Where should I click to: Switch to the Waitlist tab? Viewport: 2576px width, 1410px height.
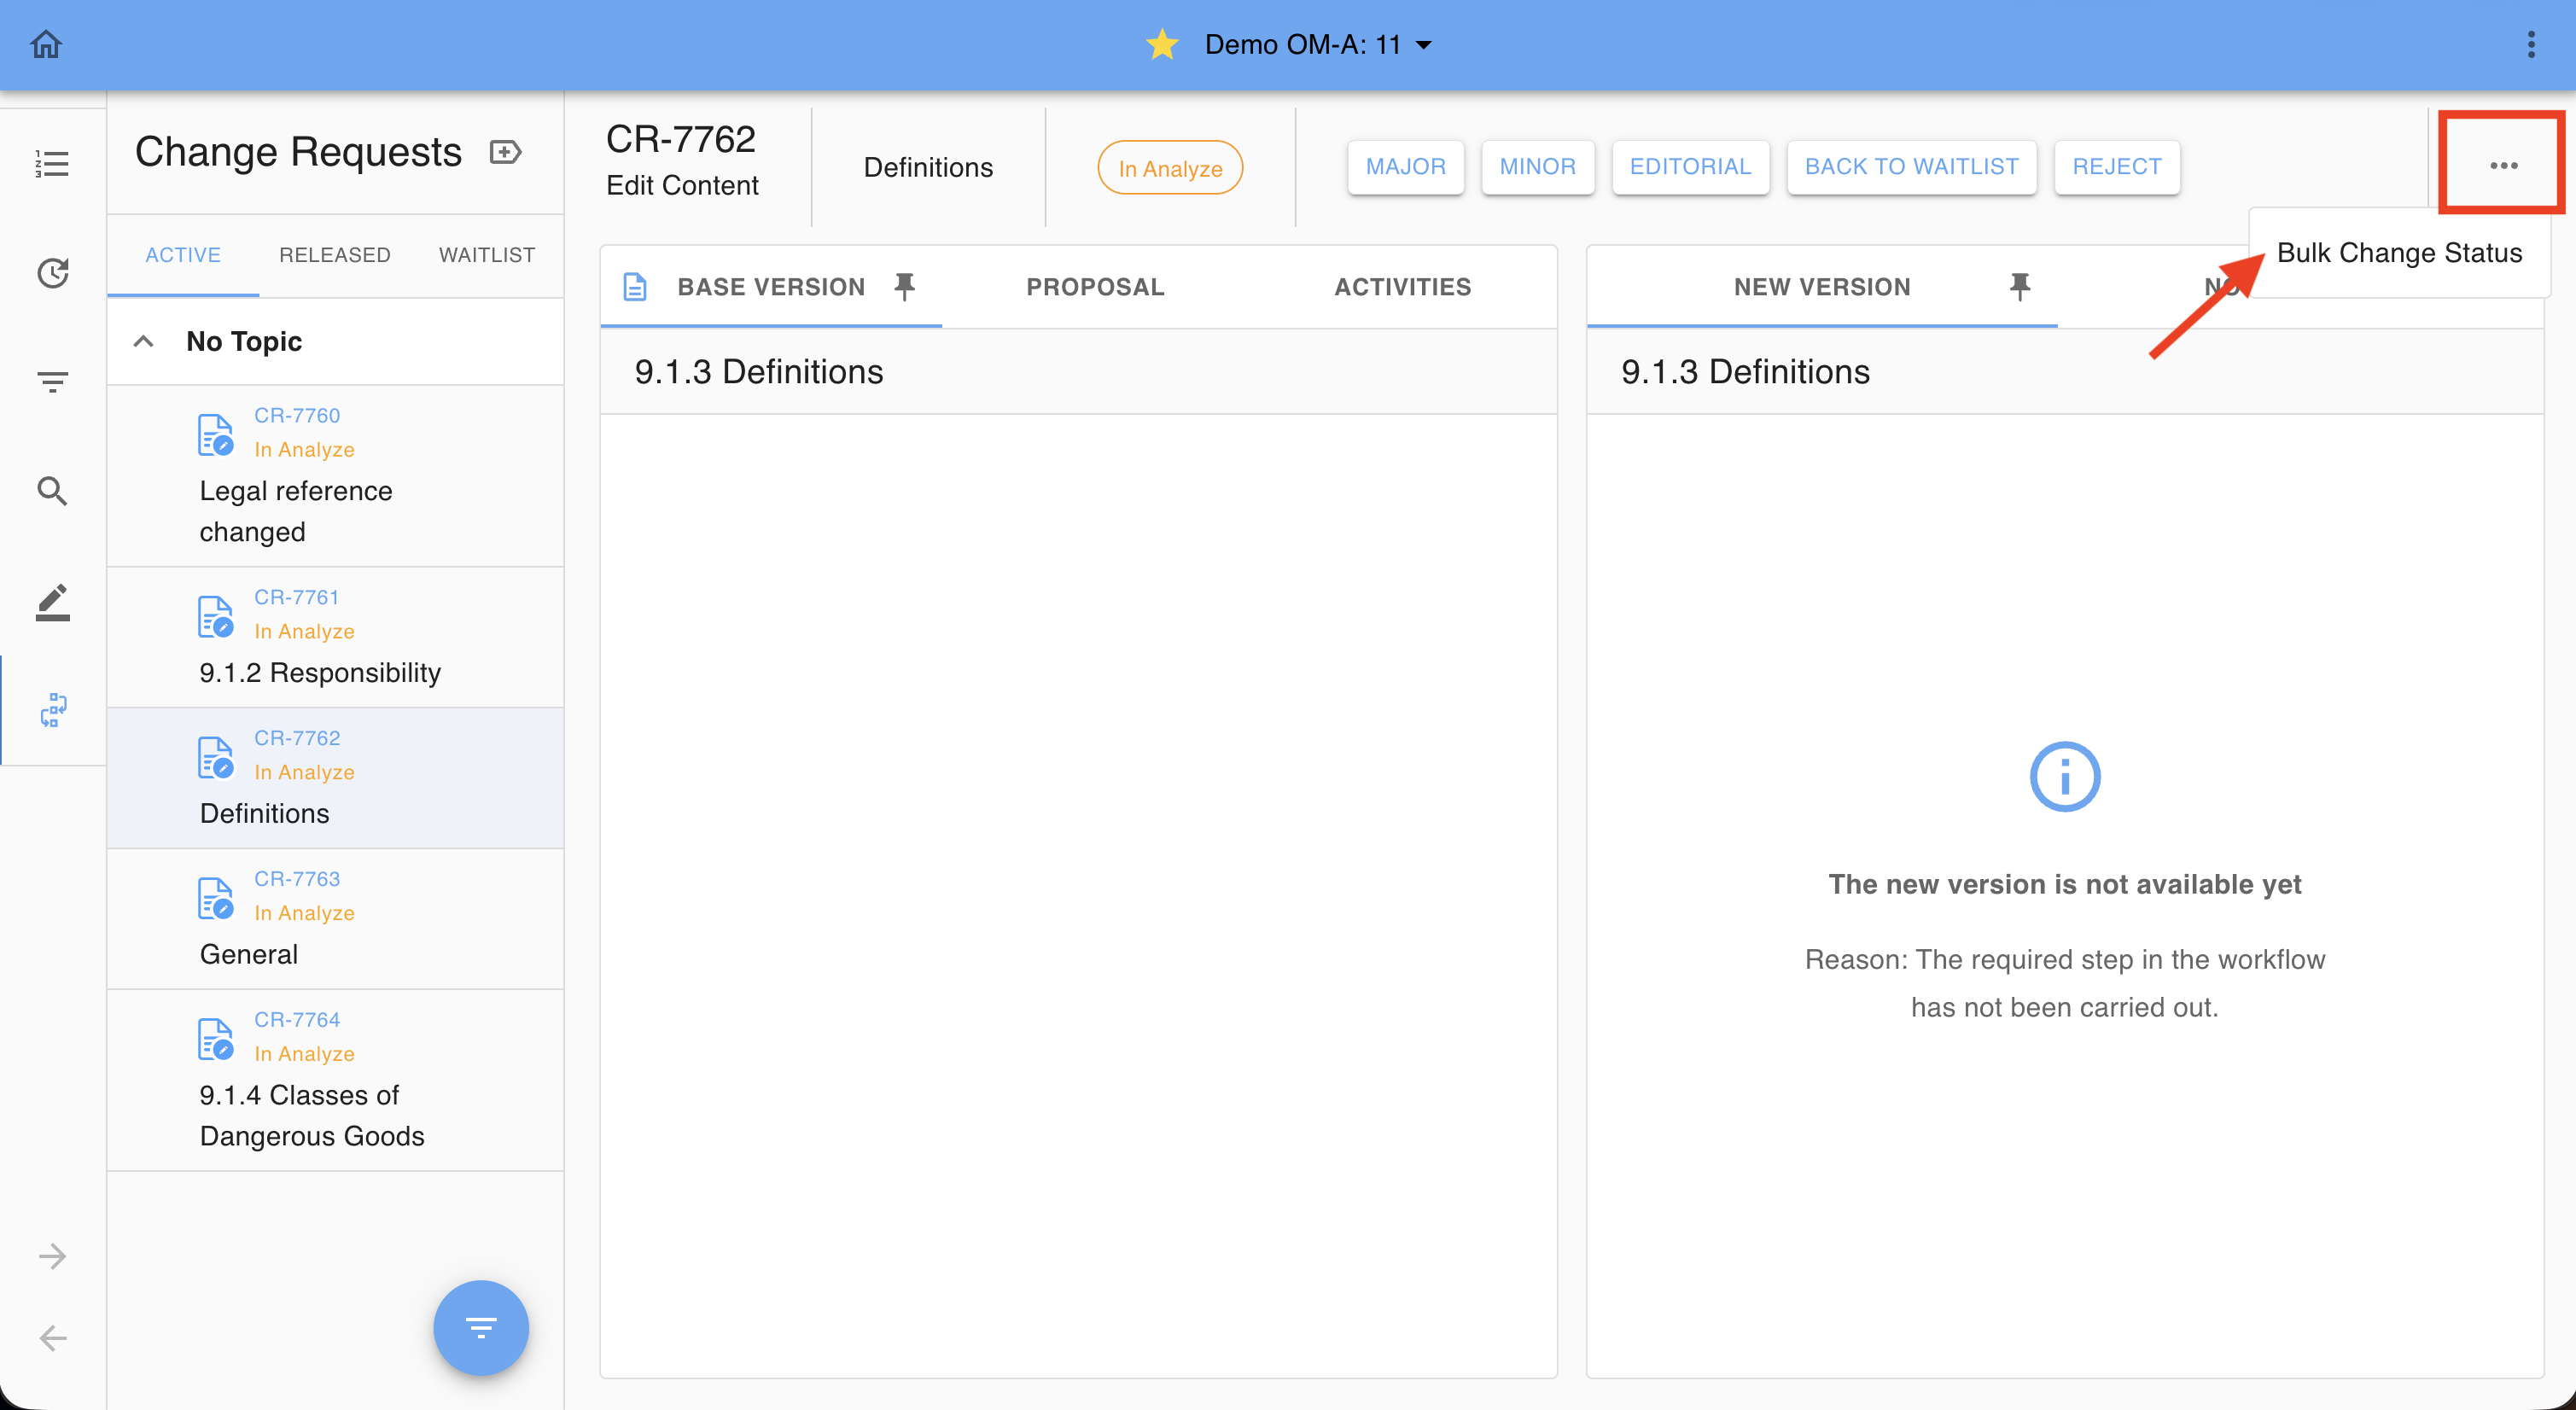click(x=487, y=255)
